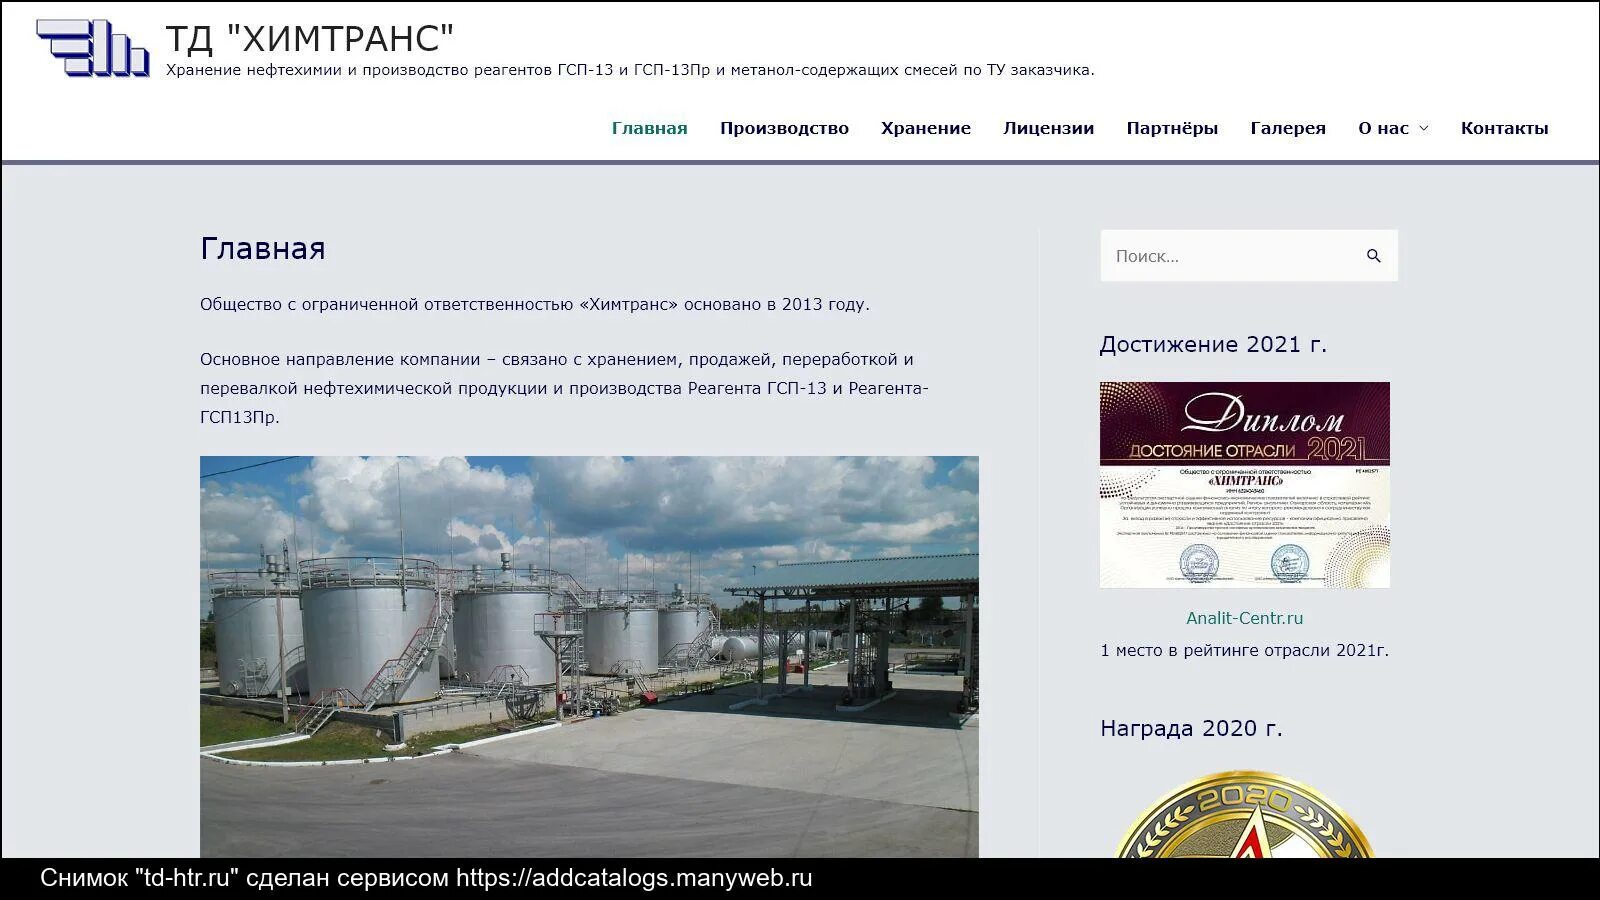View the Галерея page

pos(1288,128)
